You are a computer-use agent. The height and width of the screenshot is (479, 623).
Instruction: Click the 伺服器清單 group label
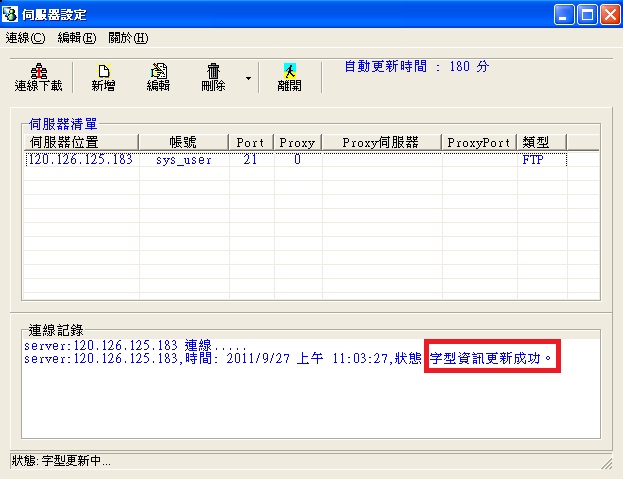click(x=63, y=124)
